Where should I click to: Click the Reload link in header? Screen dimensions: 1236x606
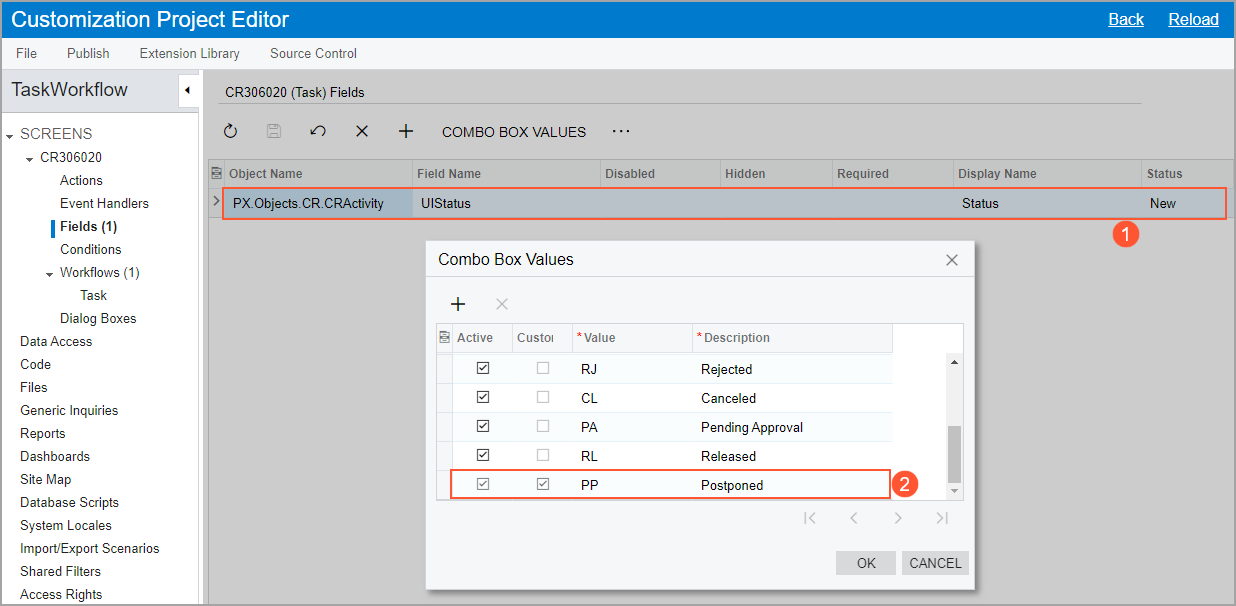pyautogui.click(x=1193, y=19)
